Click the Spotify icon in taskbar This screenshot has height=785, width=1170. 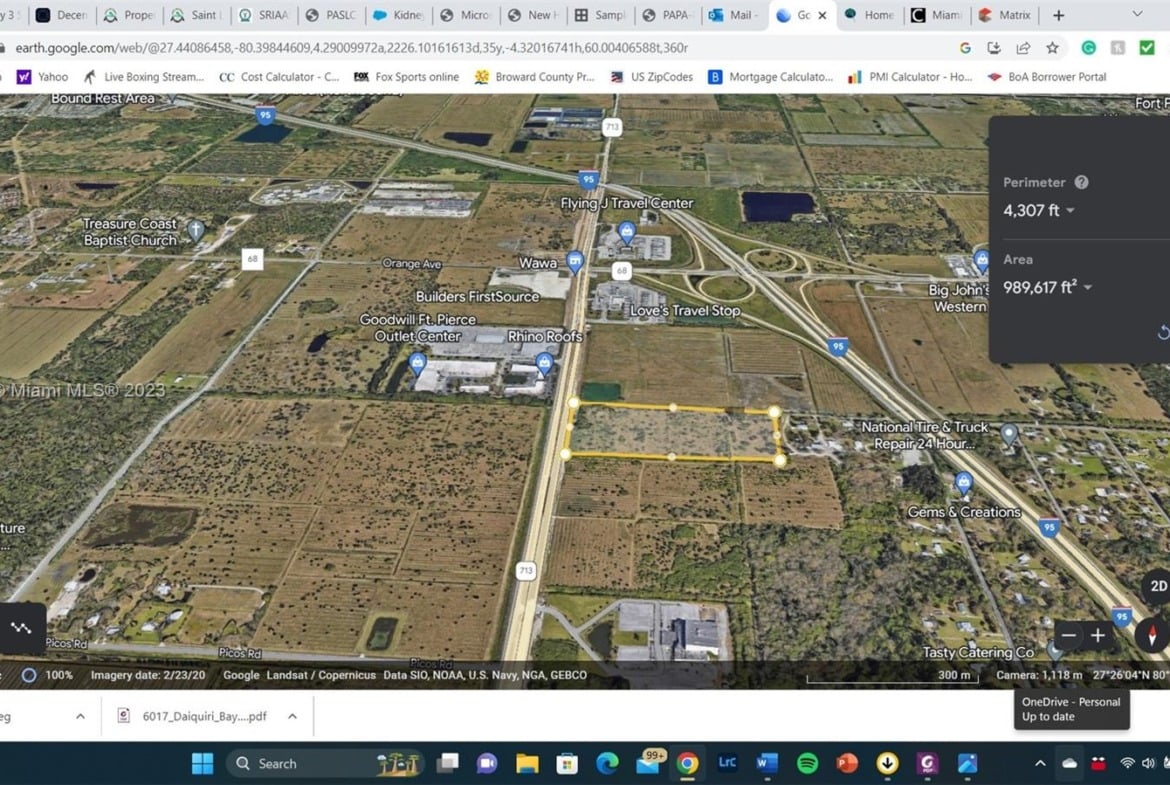click(807, 763)
